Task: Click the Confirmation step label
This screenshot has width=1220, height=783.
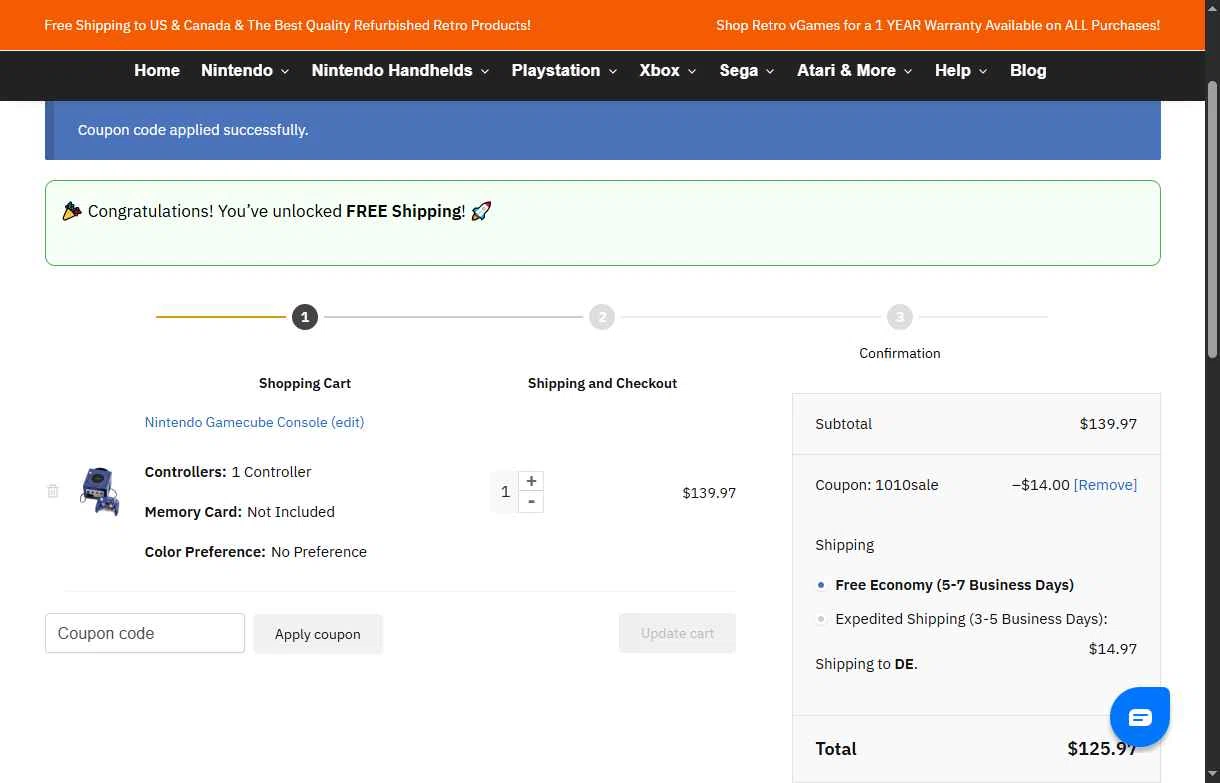Action: point(900,353)
